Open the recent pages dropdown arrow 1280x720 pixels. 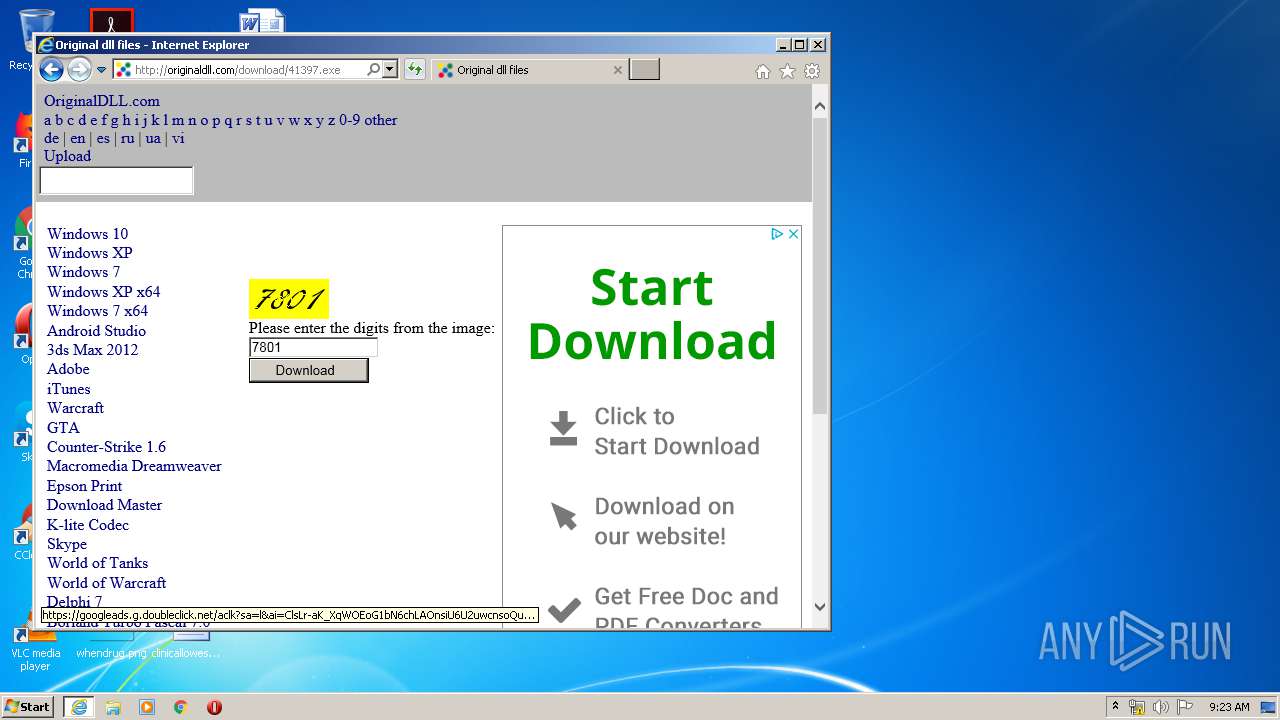point(101,70)
